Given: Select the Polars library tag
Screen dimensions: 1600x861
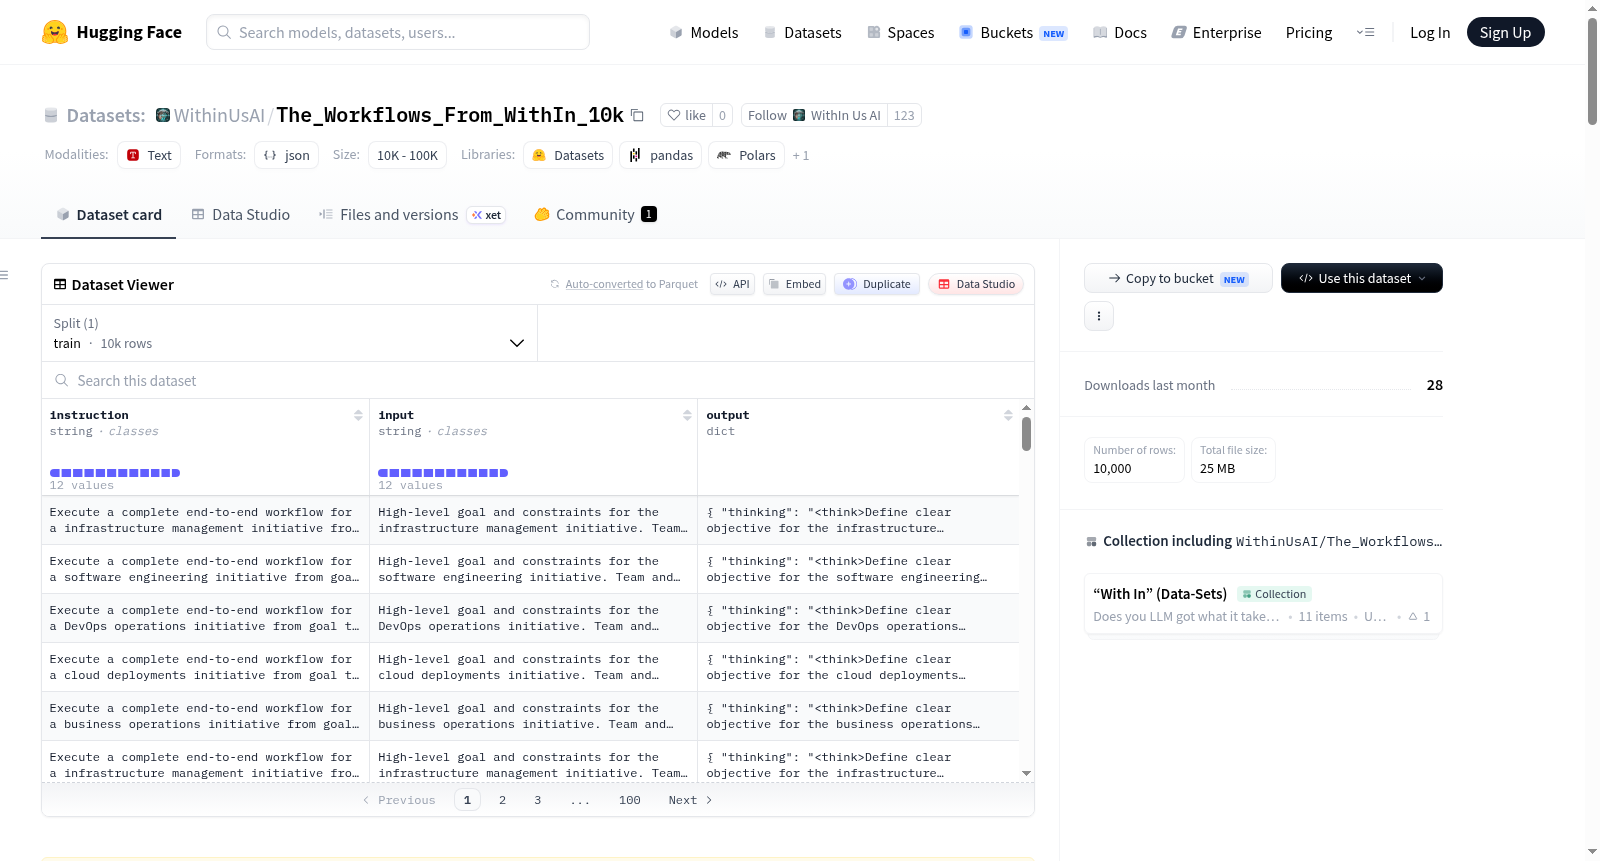Looking at the screenshot, I should click(x=746, y=155).
